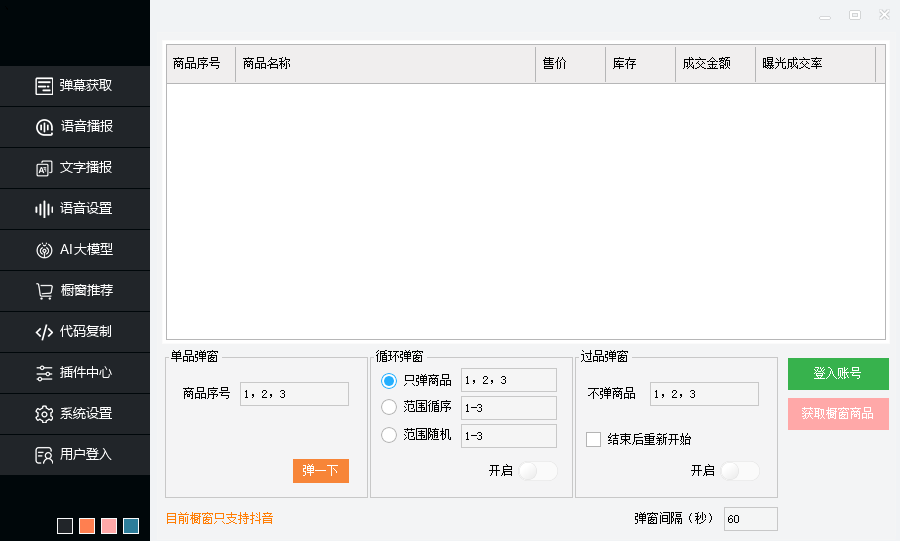Open 插件中心 via sliders icon

pyautogui.click(x=44, y=373)
